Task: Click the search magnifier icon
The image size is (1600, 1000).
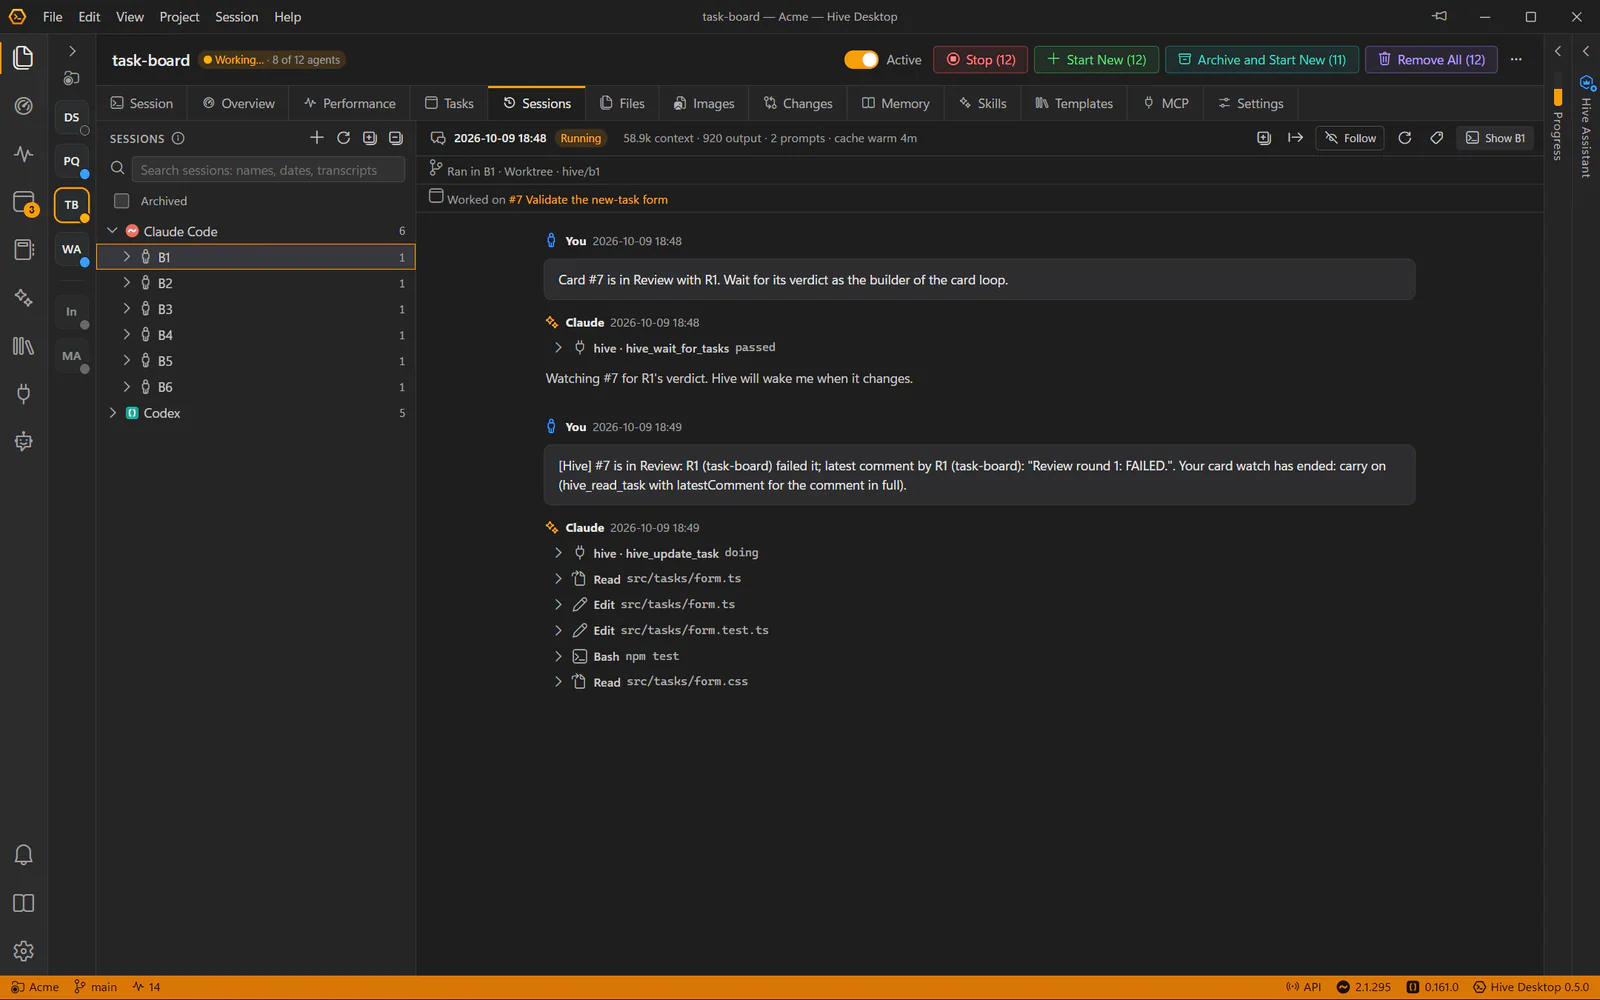Action: pos(117,169)
